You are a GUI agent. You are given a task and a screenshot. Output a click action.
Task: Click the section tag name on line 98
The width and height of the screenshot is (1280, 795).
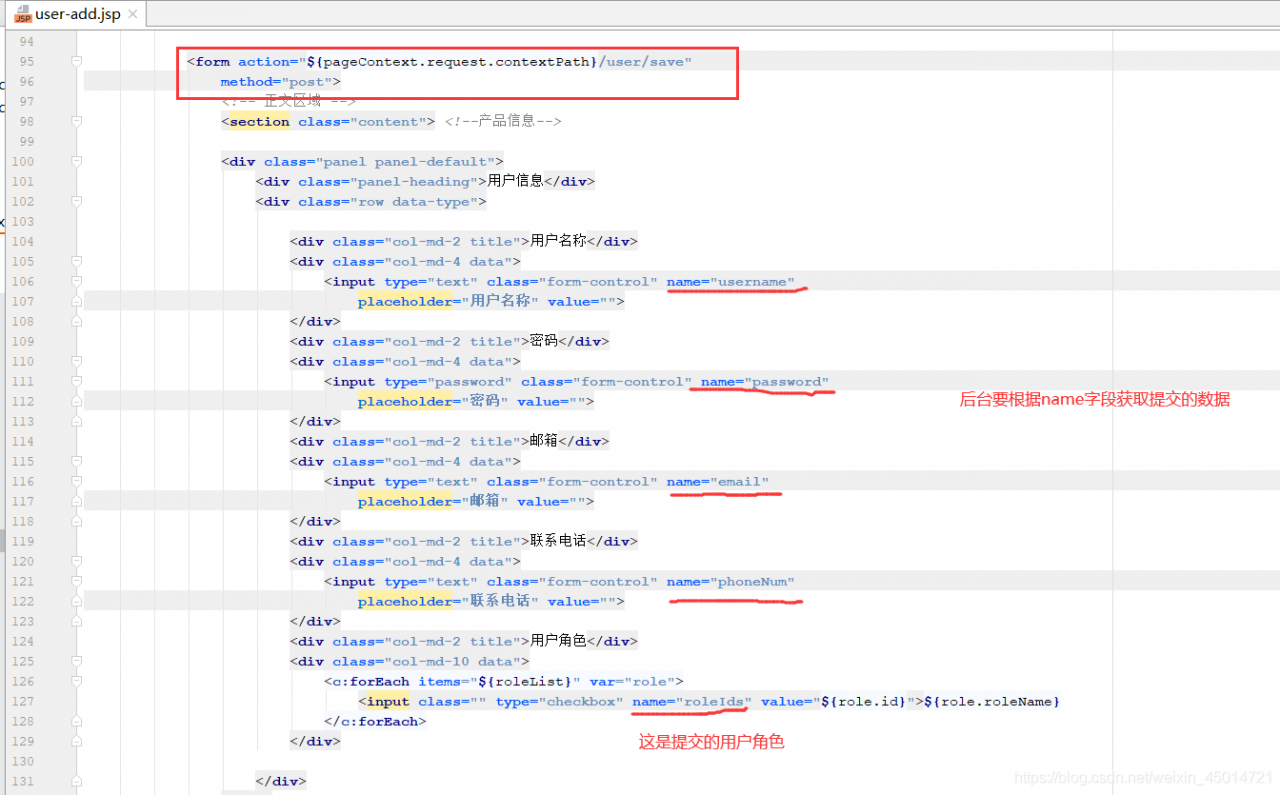[259, 122]
